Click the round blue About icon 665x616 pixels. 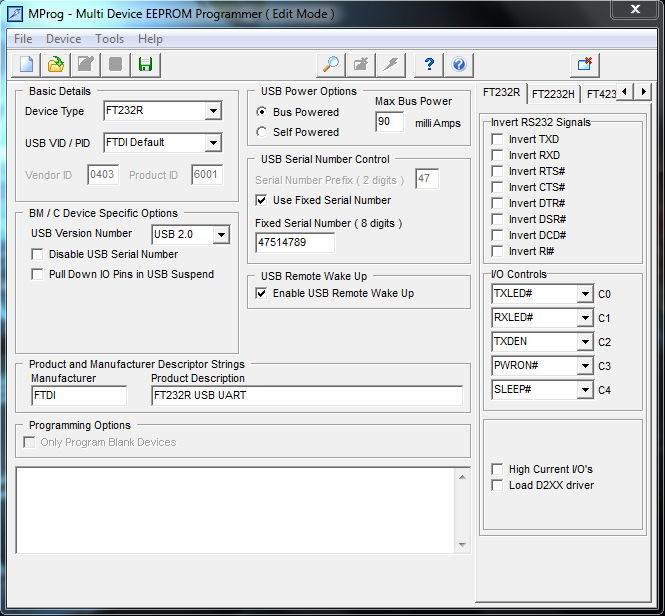459,65
